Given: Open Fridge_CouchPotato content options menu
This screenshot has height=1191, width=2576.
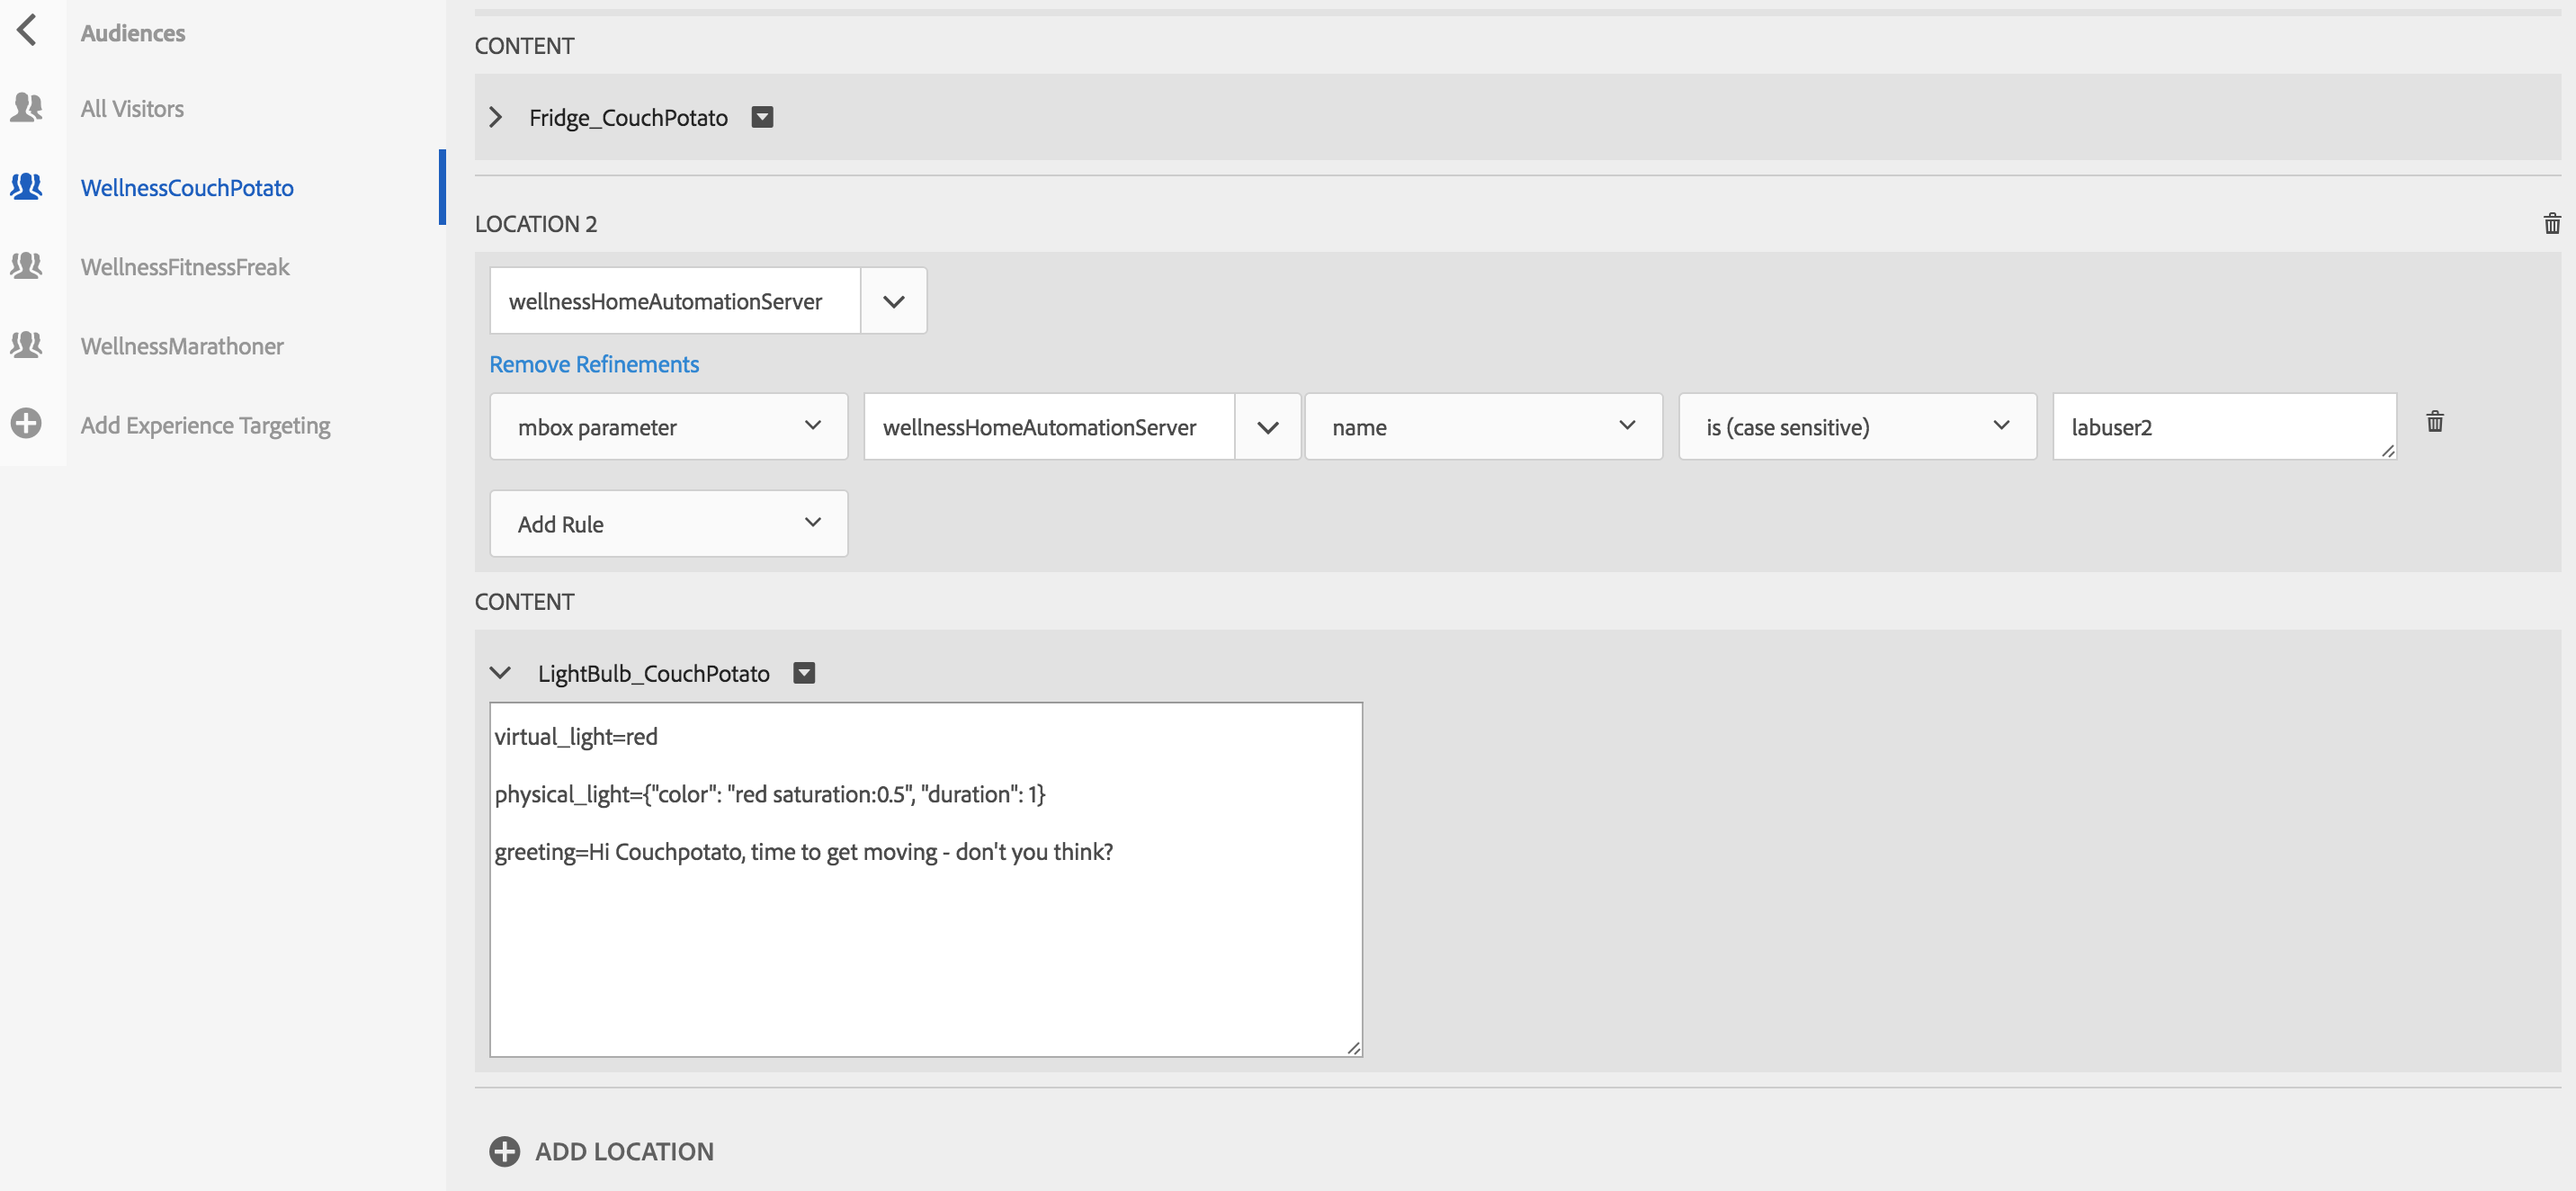Looking at the screenshot, I should 762,118.
